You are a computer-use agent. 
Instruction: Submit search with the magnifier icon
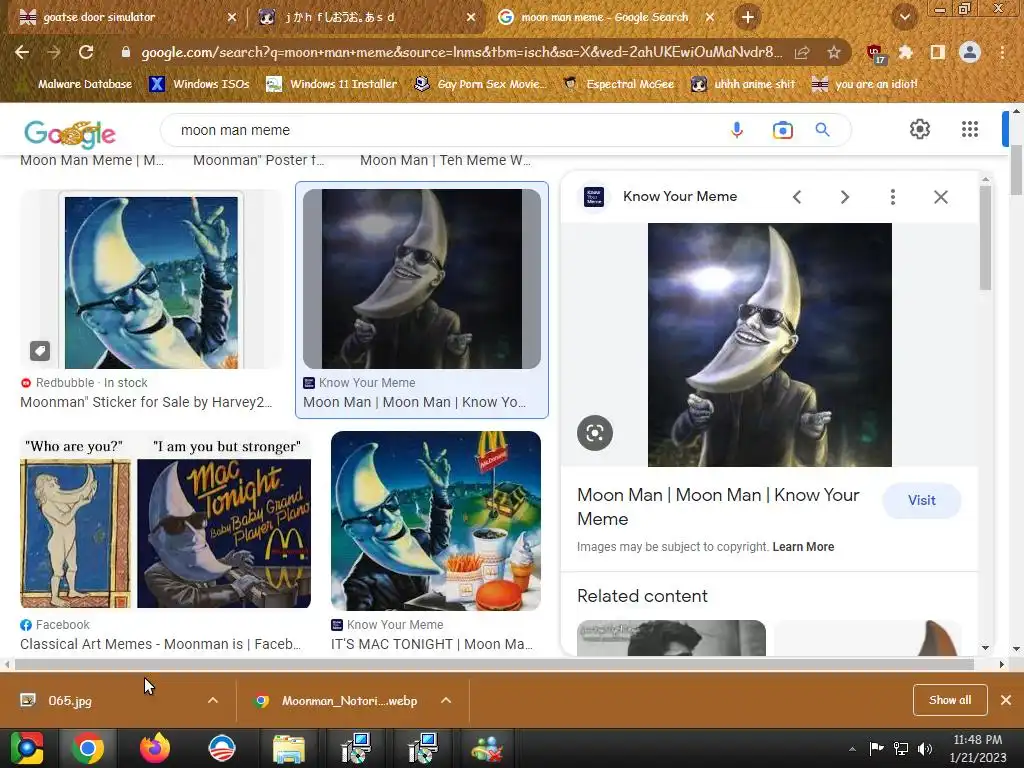pos(822,130)
